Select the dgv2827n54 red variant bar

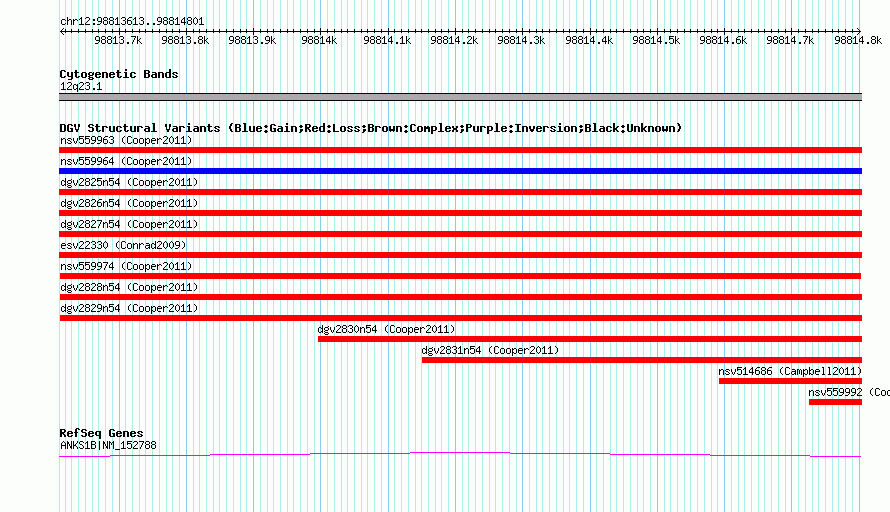[460, 234]
